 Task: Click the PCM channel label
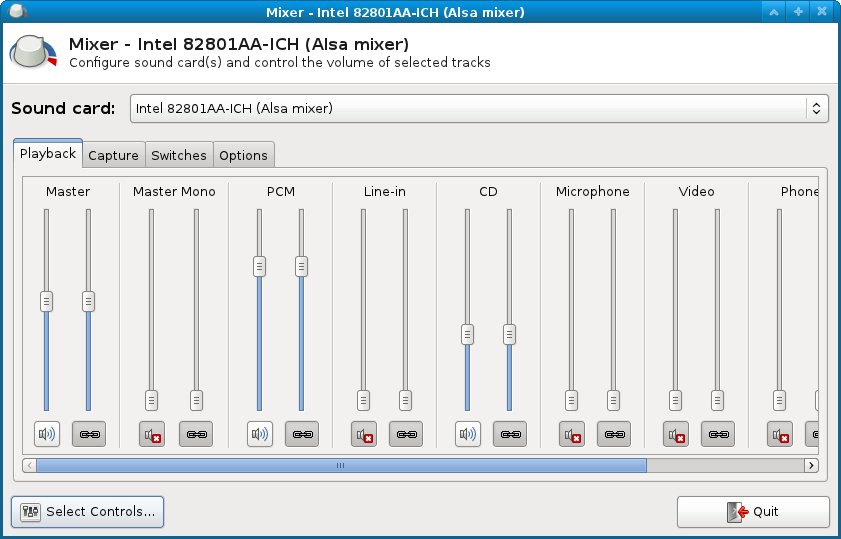[281, 191]
